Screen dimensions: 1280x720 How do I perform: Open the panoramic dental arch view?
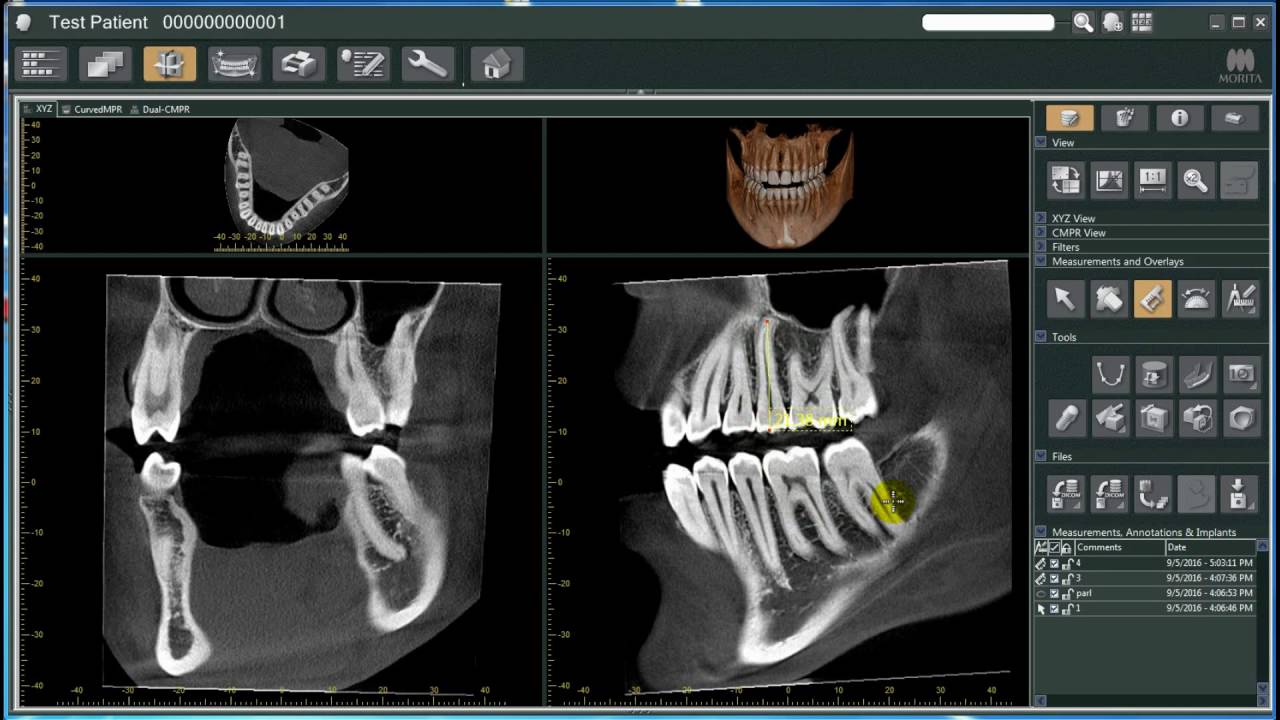234,64
